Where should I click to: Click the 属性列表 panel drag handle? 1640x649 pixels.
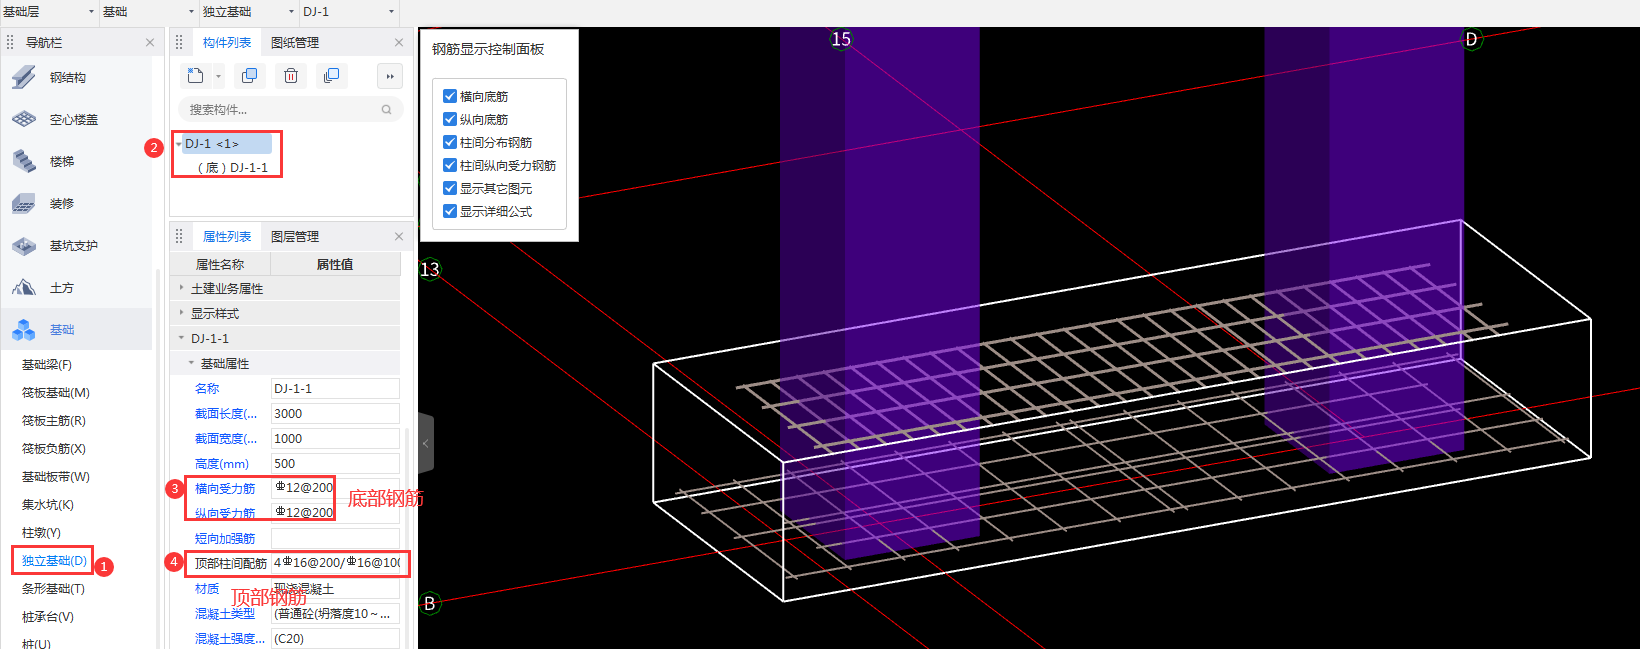click(179, 236)
